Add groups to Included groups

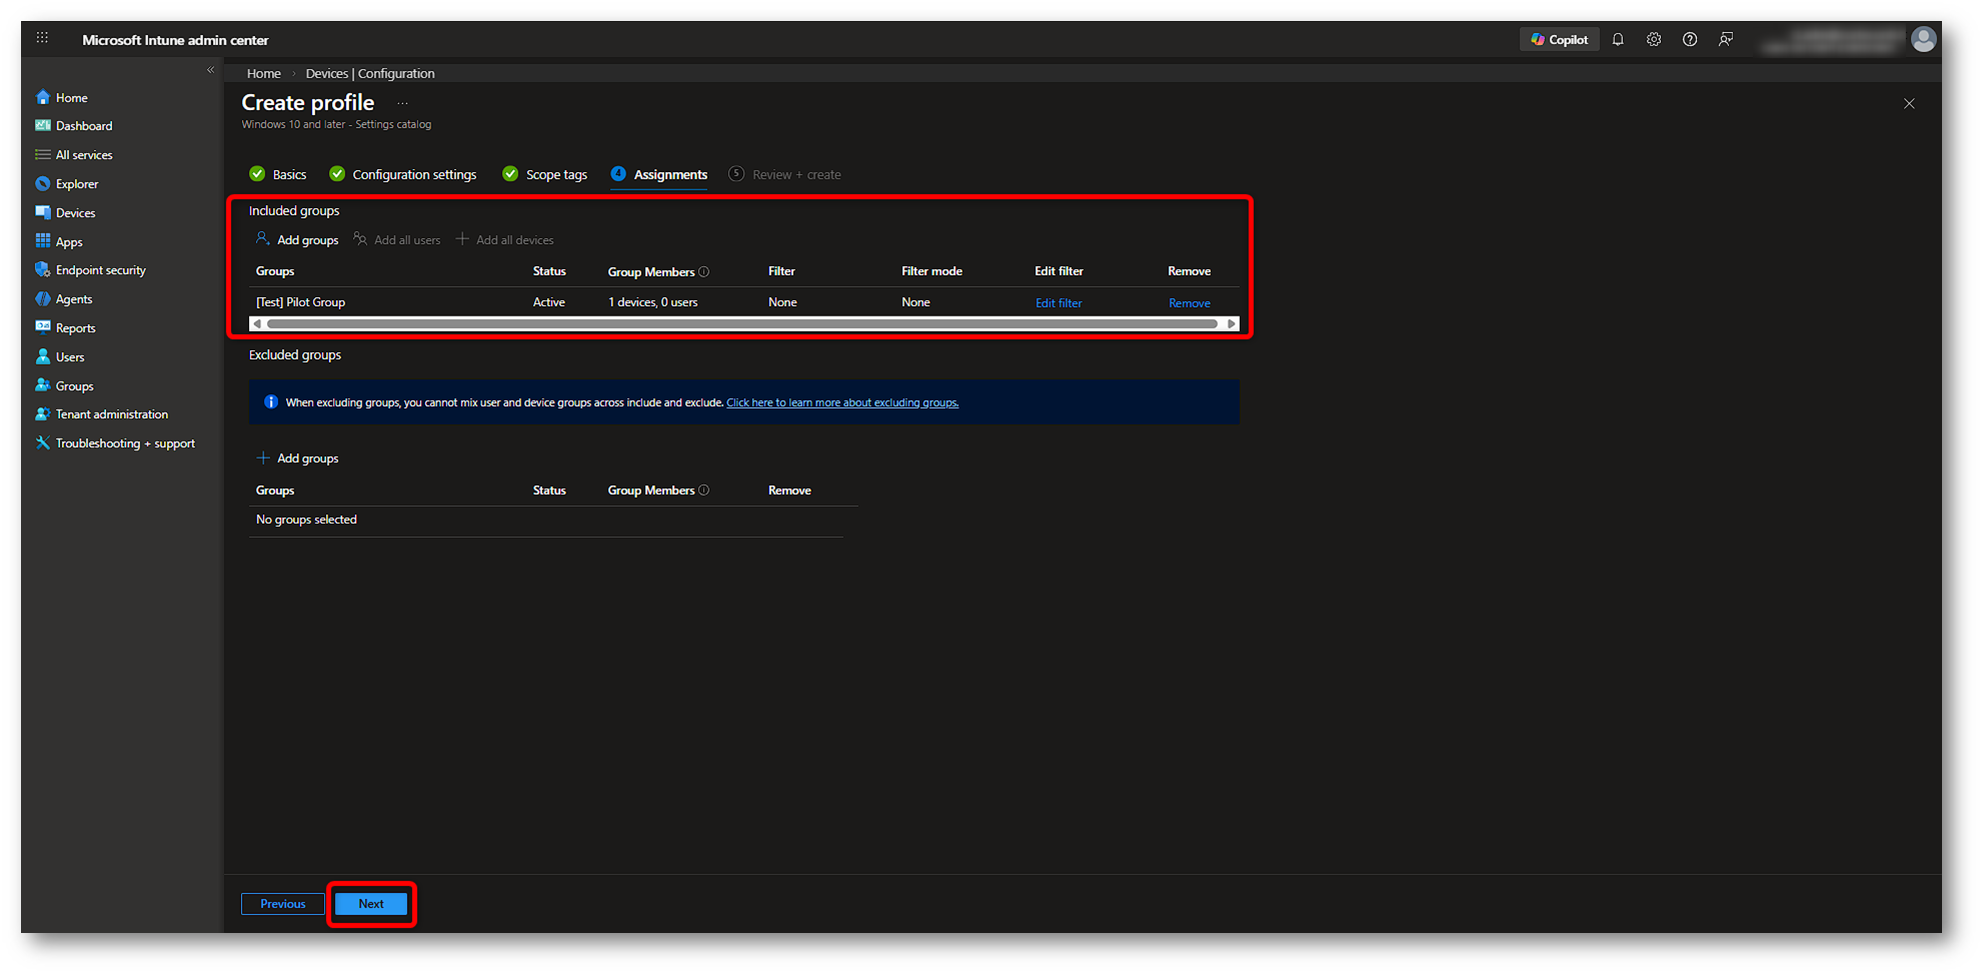click(x=297, y=240)
